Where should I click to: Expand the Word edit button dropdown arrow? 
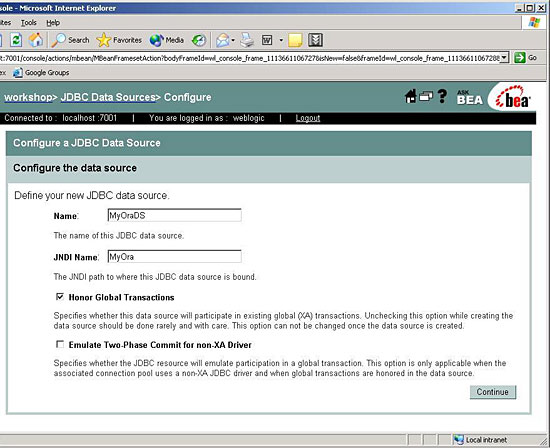click(281, 40)
